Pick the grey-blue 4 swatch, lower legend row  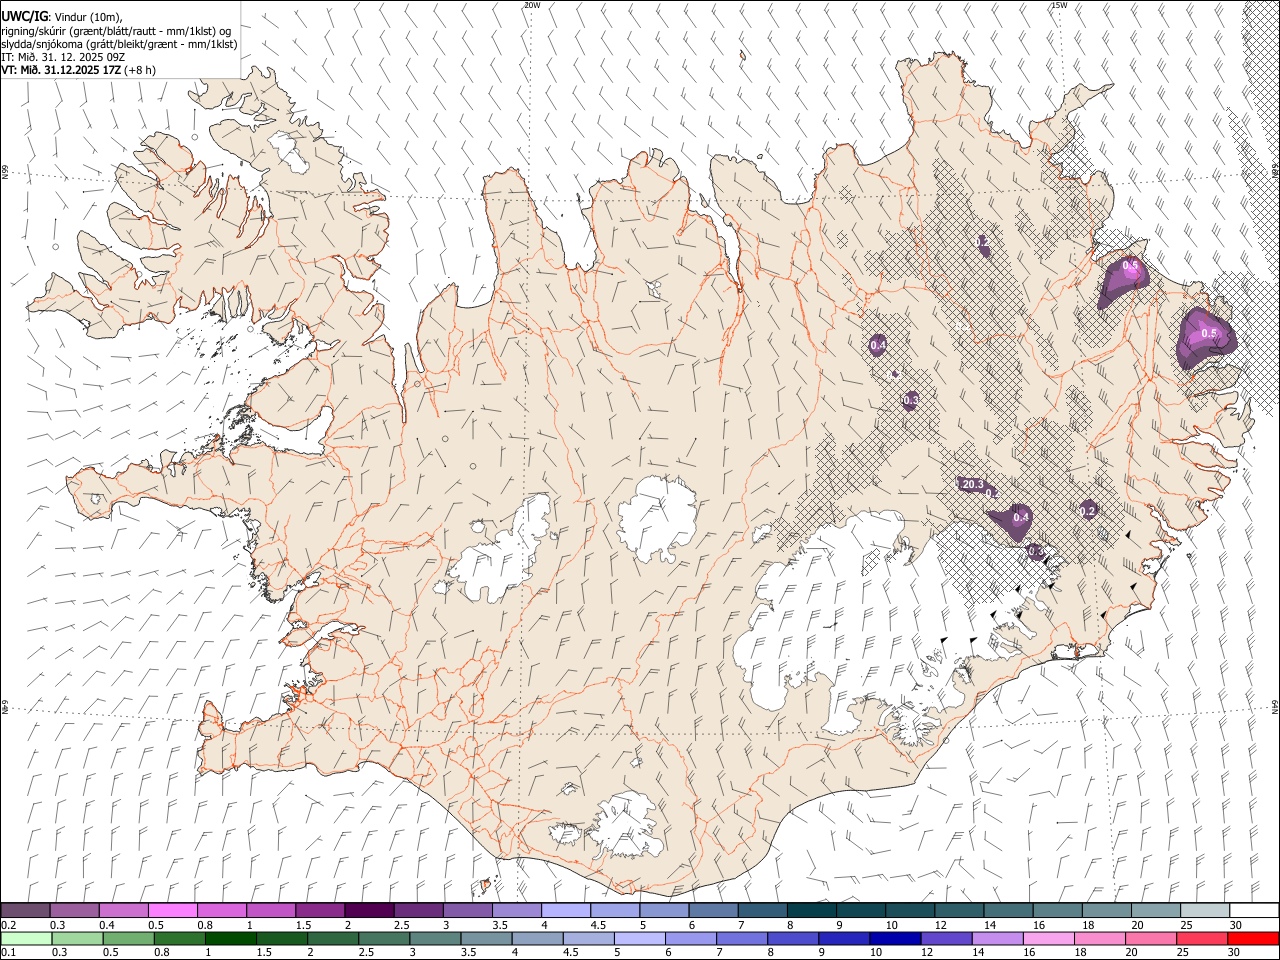(x=537, y=938)
